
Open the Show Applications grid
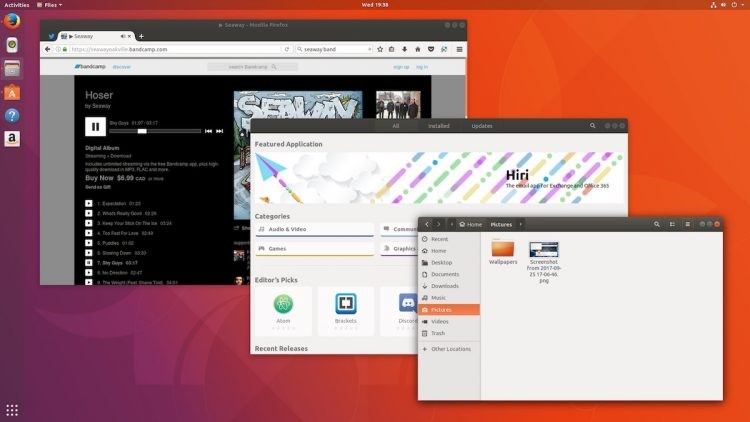tap(12, 409)
